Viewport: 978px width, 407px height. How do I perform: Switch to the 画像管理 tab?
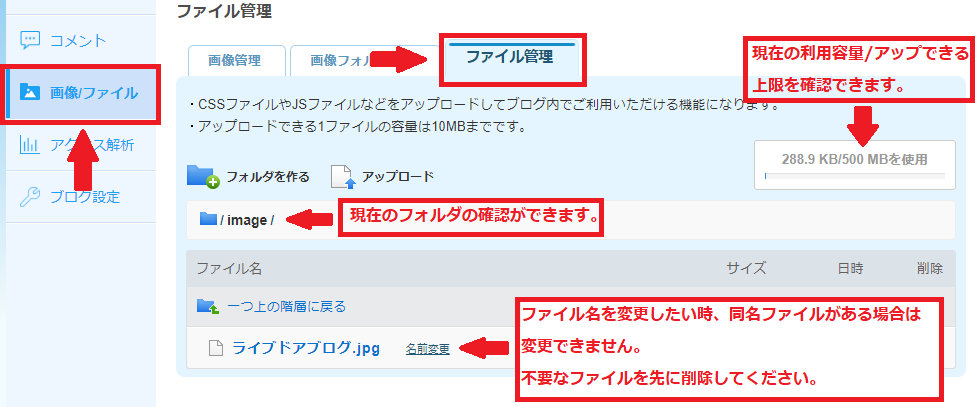(236, 60)
